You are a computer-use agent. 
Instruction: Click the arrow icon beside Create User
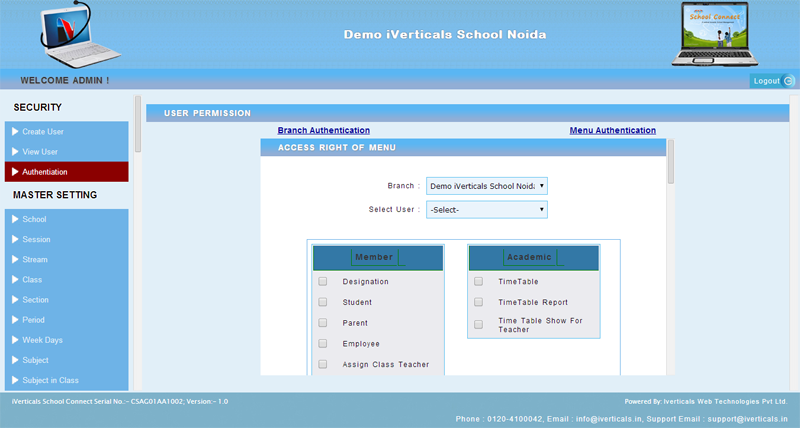point(14,132)
